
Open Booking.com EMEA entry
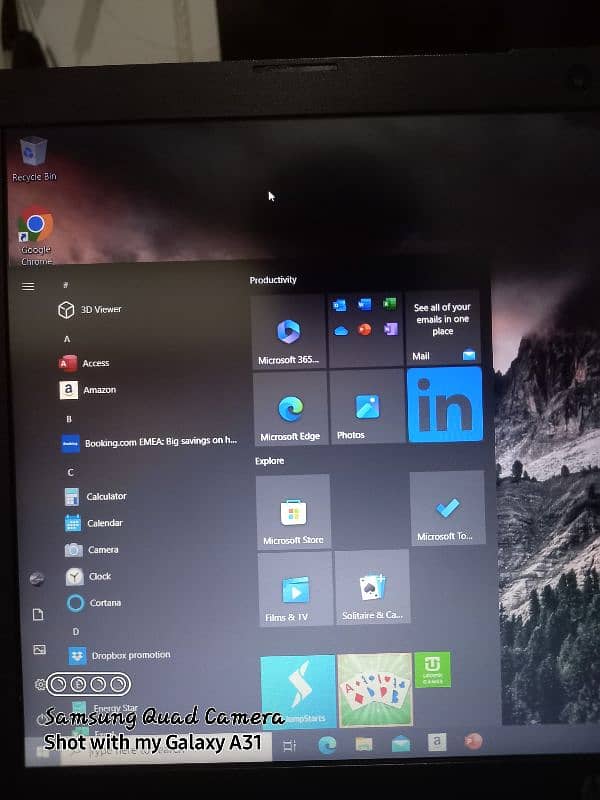point(149,442)
